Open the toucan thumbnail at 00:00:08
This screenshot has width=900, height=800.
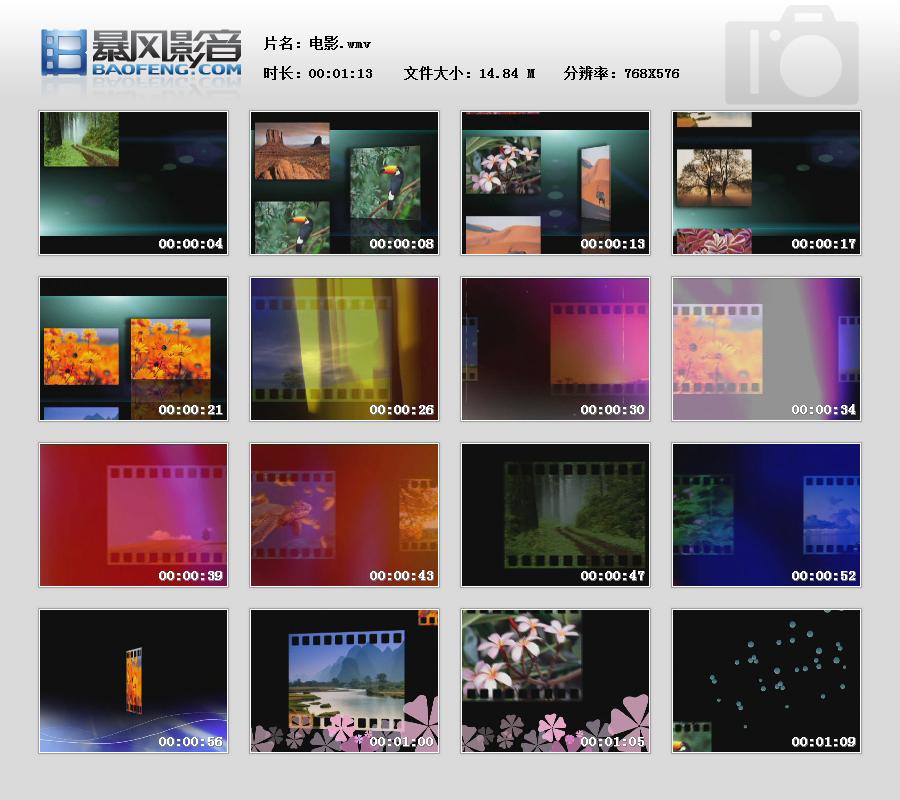coord(344,182)
